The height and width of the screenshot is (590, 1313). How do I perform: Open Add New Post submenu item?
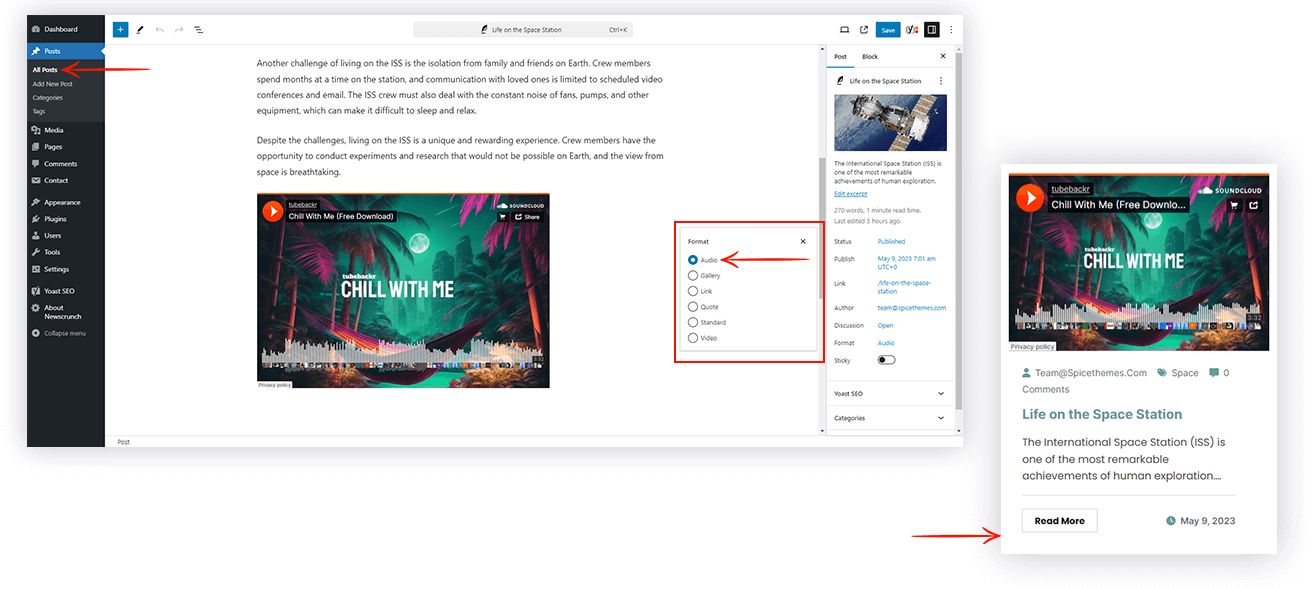pos(52,84)
